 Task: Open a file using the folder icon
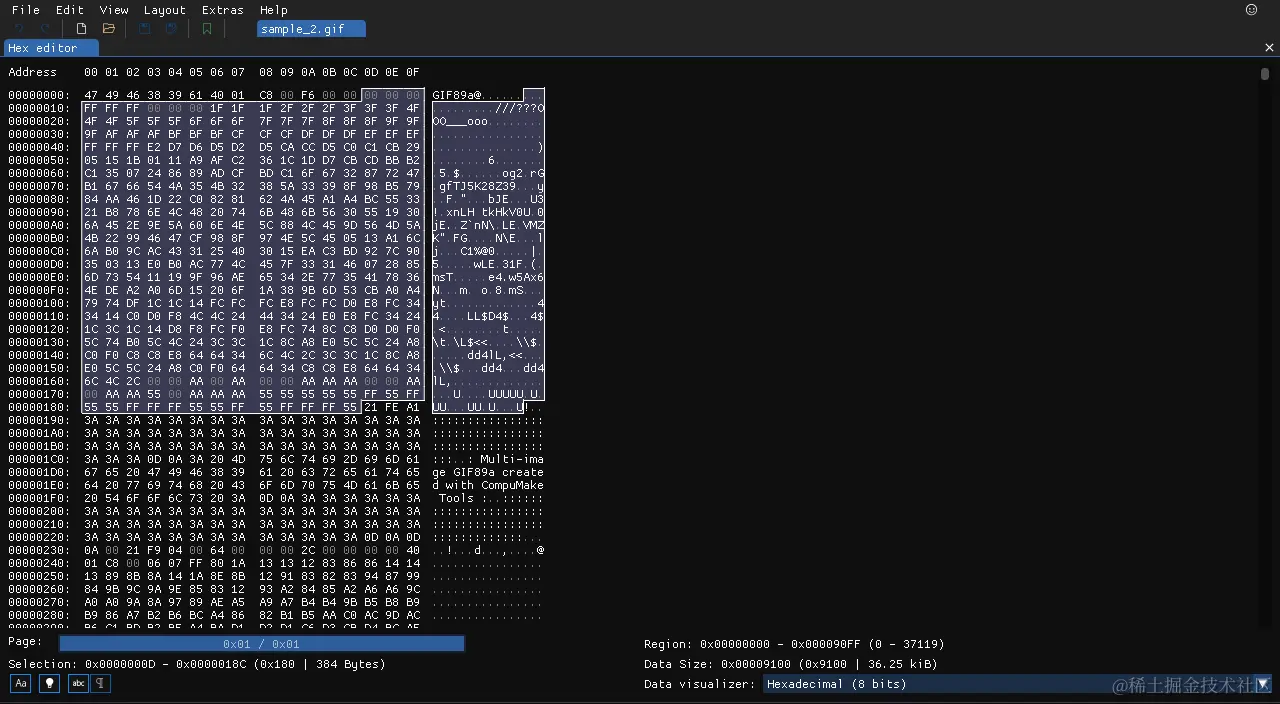coord(109,29)
